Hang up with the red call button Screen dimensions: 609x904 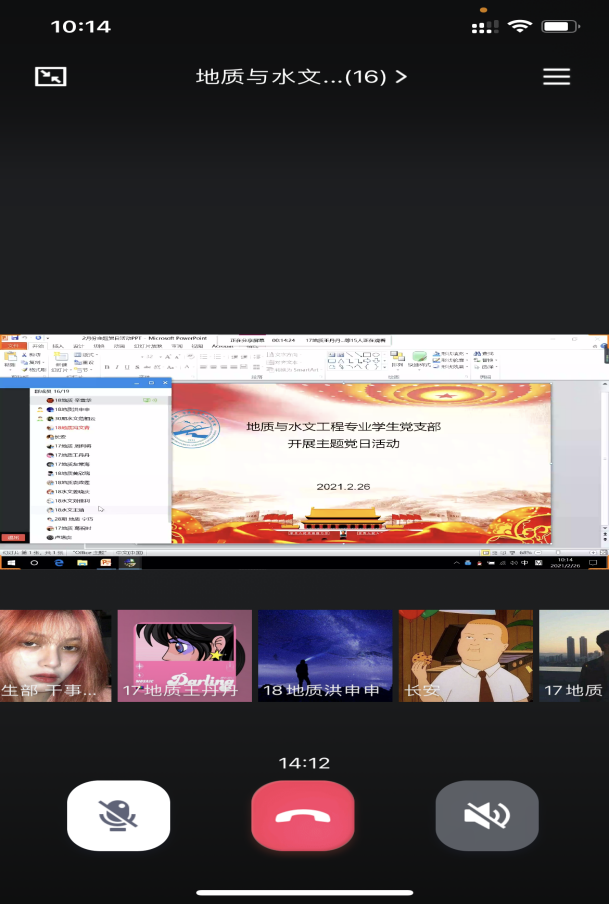[x=303, y=815]
